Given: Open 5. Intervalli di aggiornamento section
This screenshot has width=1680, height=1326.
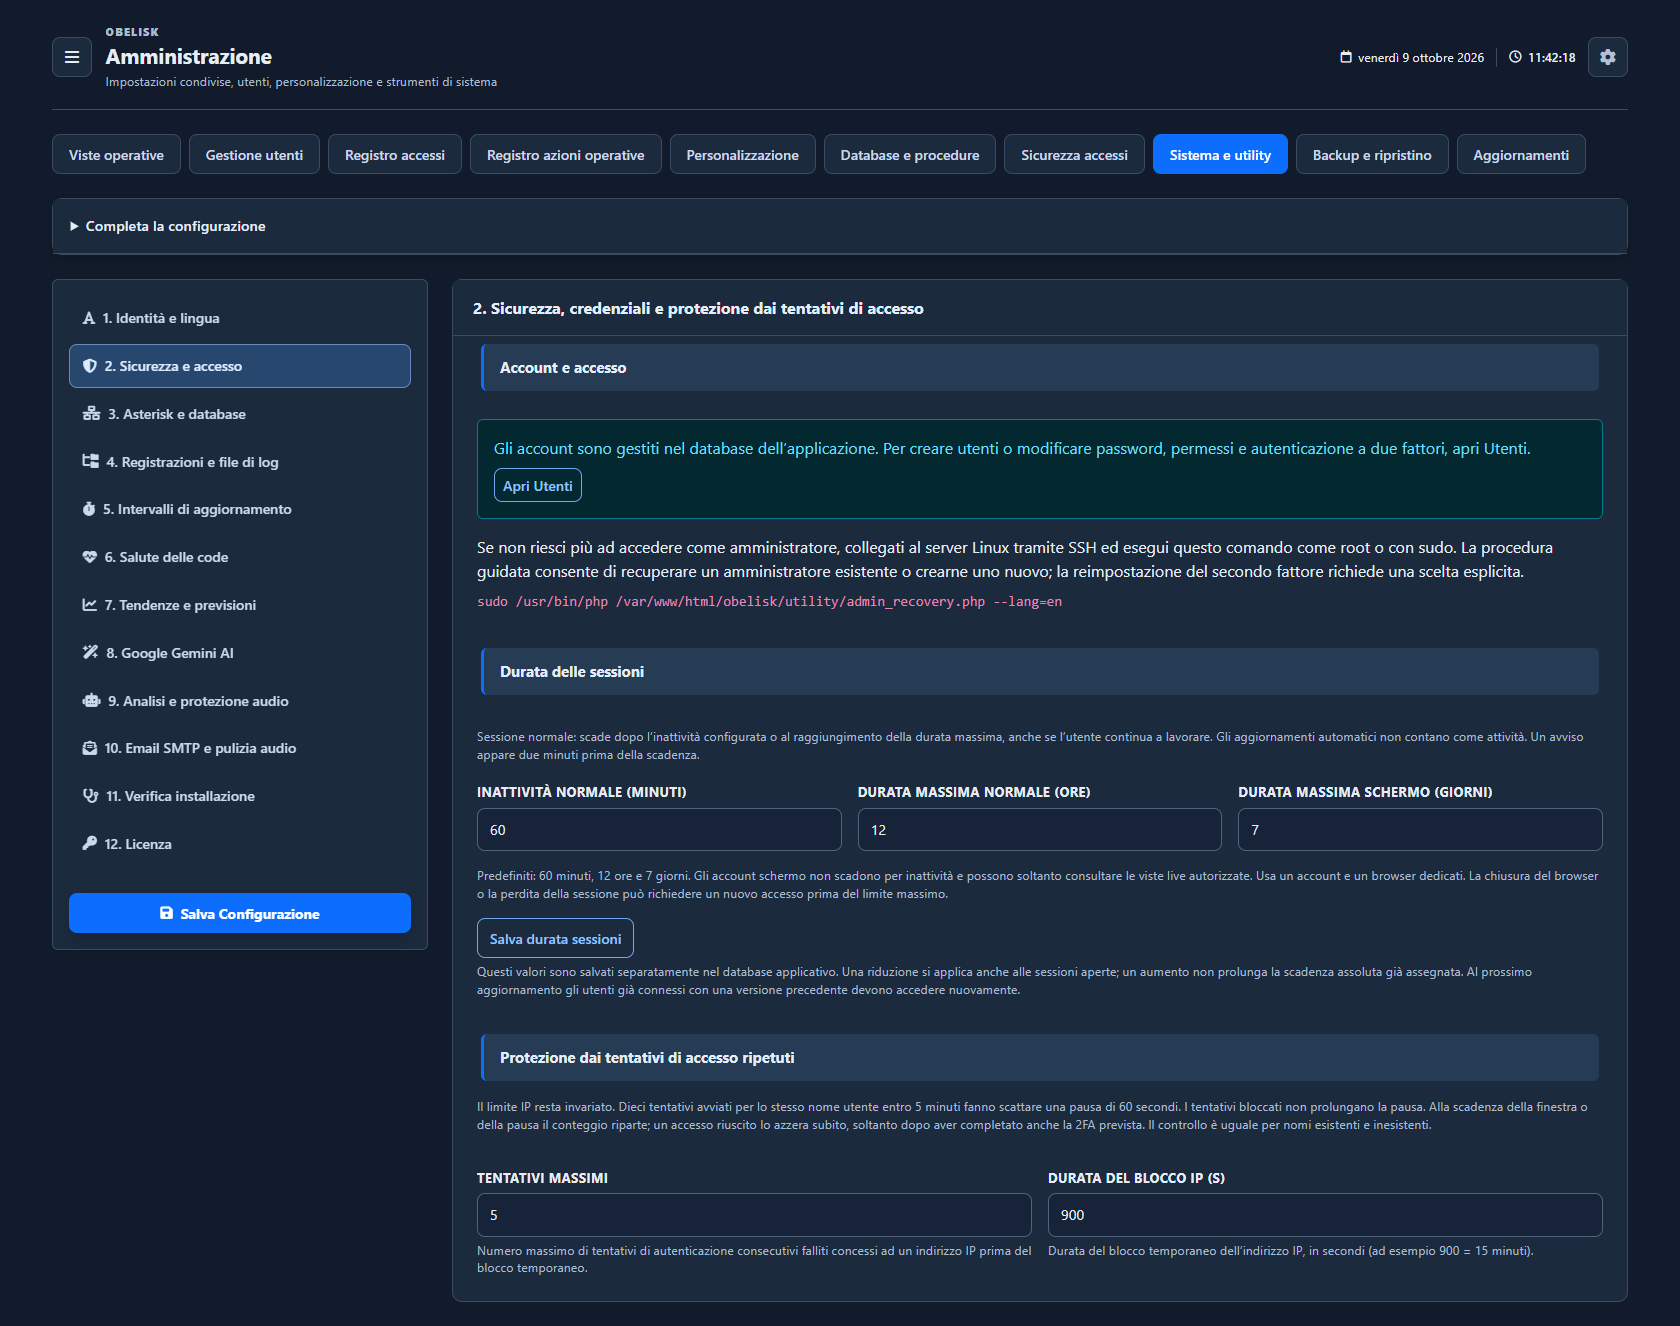Looking at the screenshot, I should click(240, 509).
